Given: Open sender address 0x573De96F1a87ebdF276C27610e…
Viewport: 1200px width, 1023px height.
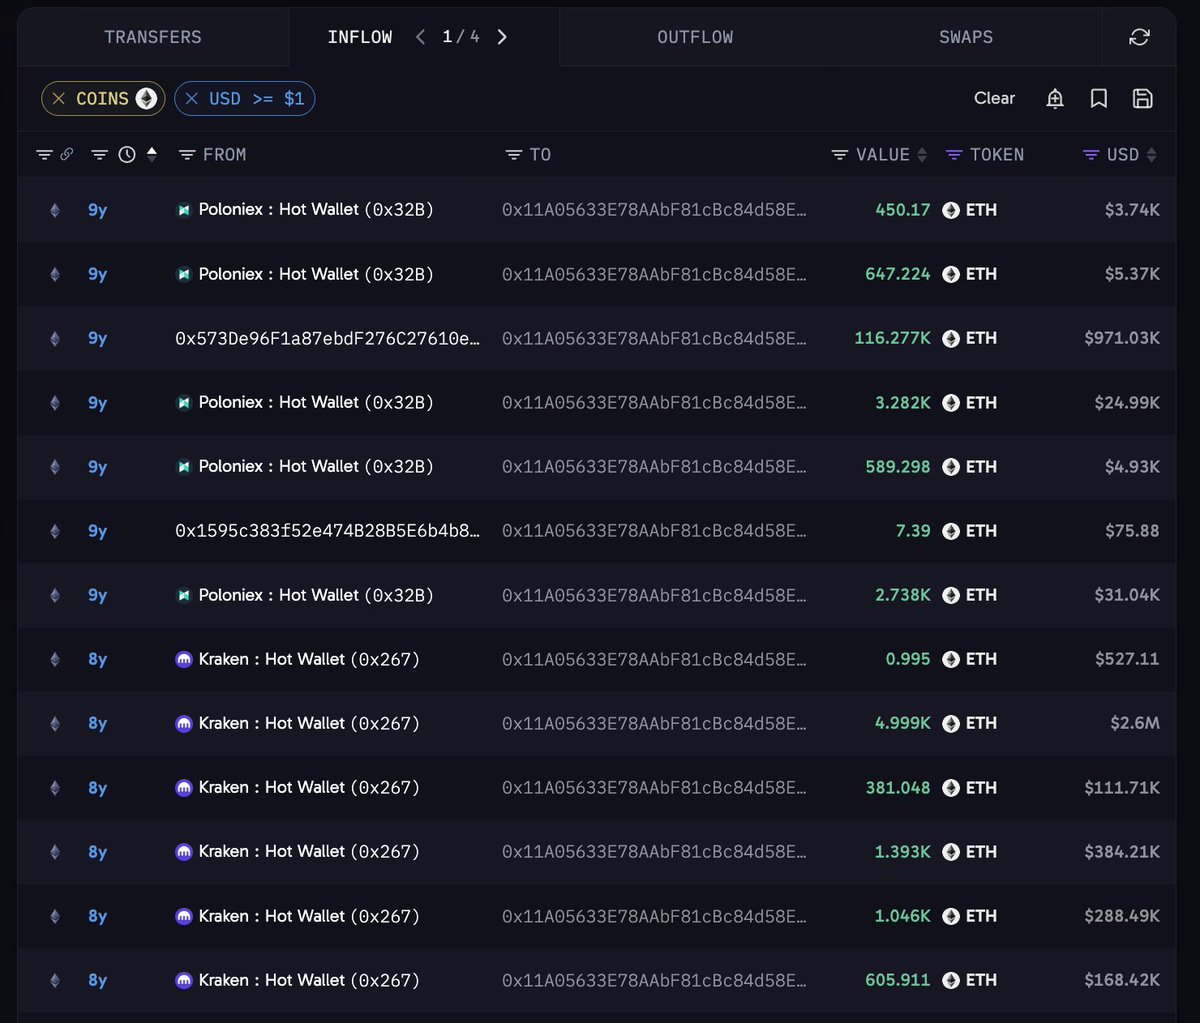Looking at the screenshot, I should click(x=327, y=338).
